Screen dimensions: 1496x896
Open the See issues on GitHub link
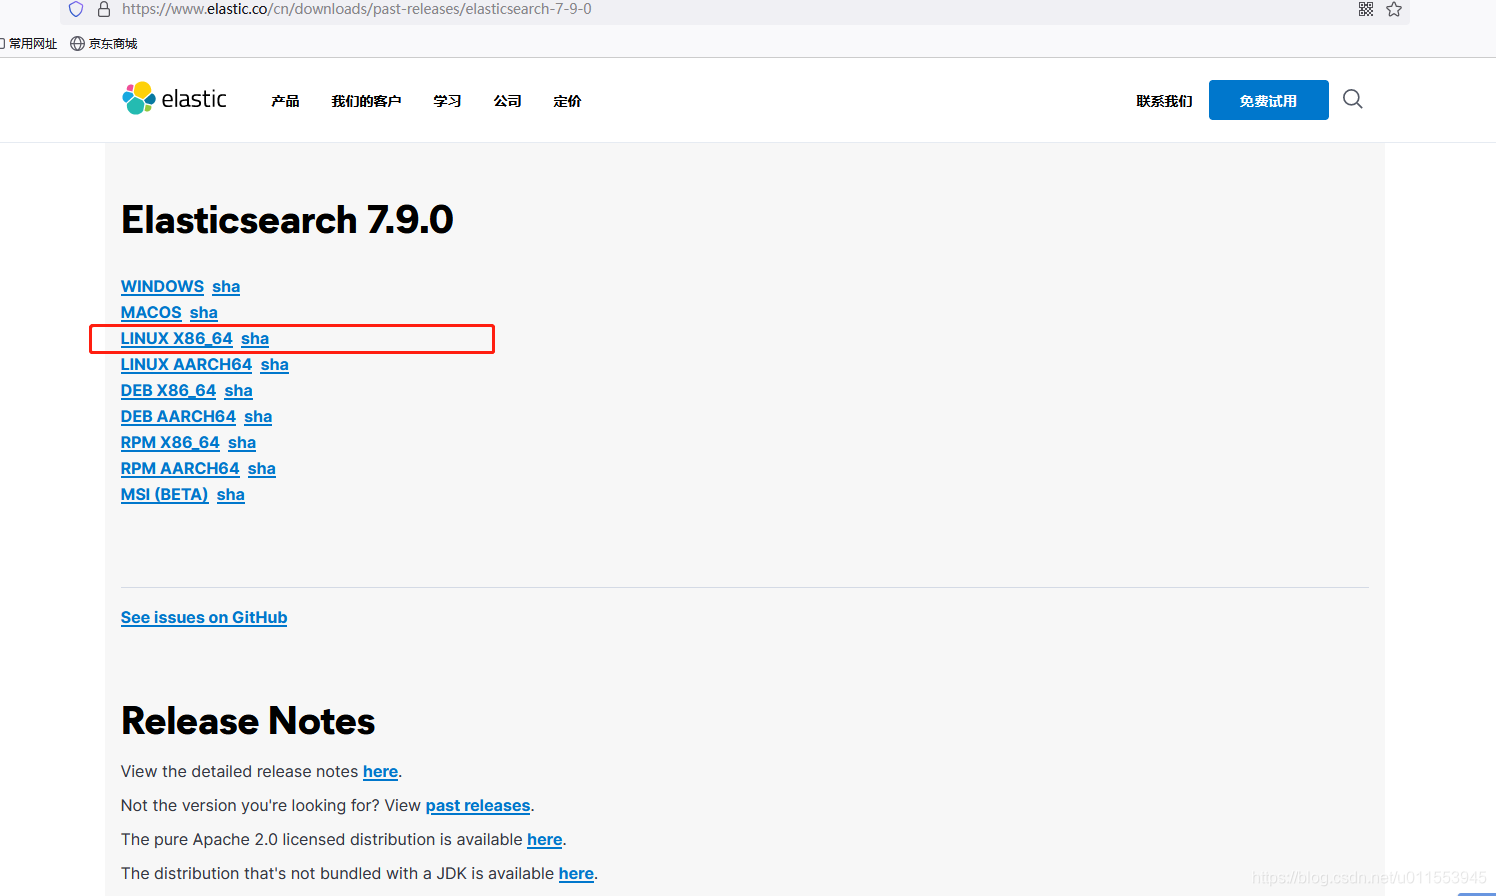pyautogui.click(x=203, y=617)
